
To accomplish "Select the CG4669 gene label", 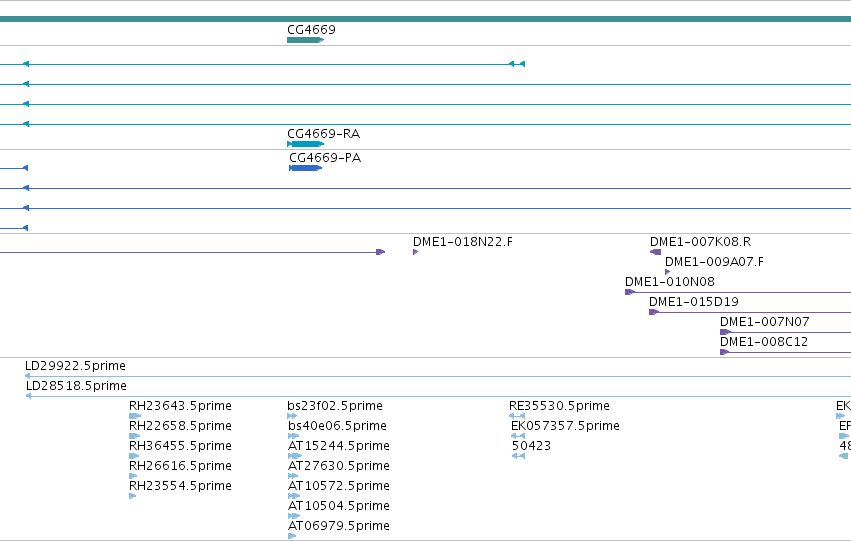I will (312, 29).
